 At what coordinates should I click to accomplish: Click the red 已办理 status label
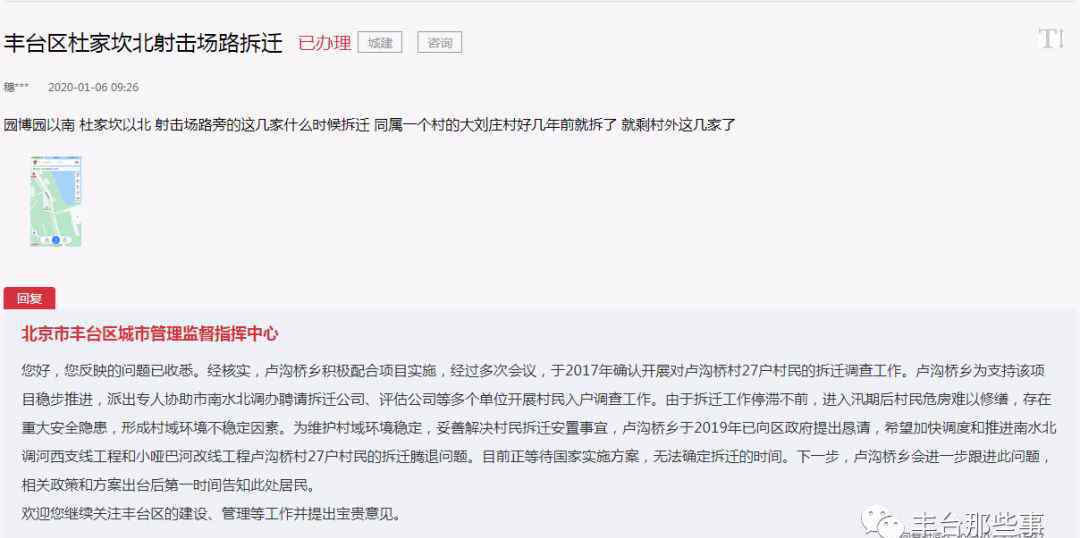click(324, 43)
